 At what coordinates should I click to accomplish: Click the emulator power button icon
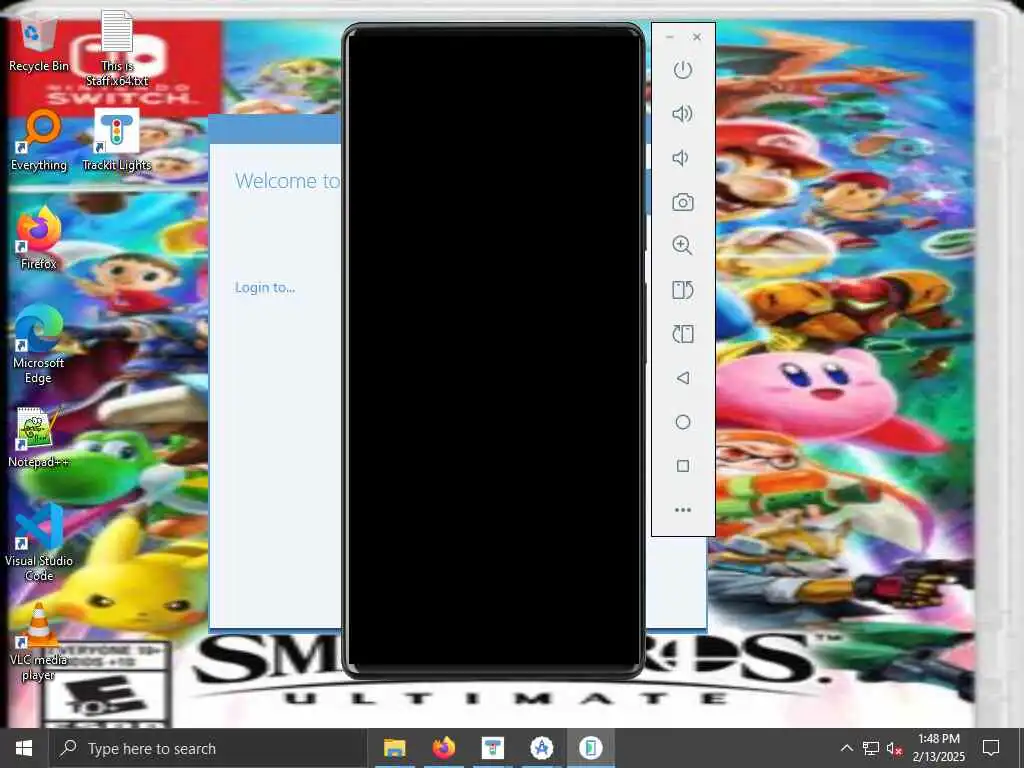pyautogui.click(x=682, y=69)
